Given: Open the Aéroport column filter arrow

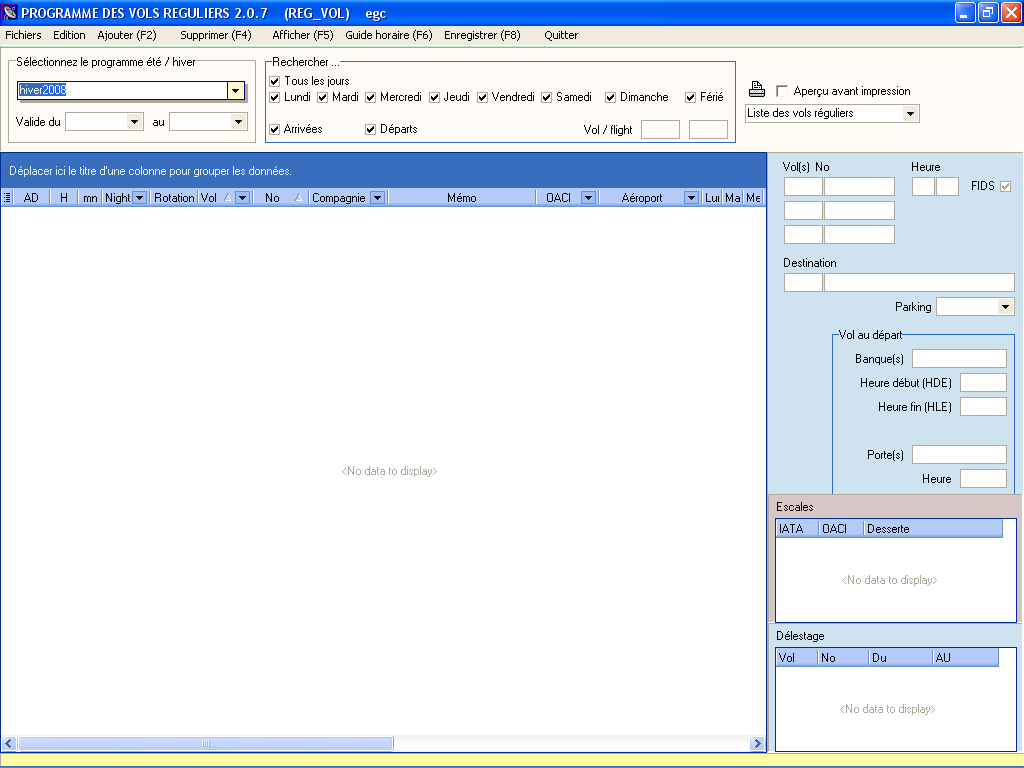Looking at the screenshot, I should coord(691,198).
